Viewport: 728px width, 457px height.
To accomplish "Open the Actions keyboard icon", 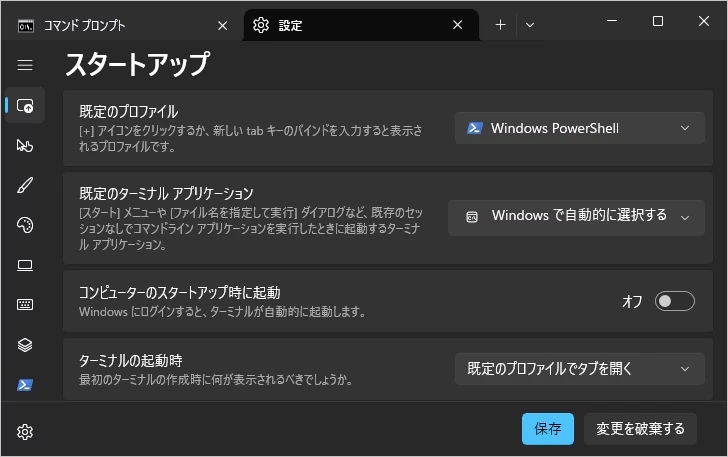I will [x=25, y=305].
